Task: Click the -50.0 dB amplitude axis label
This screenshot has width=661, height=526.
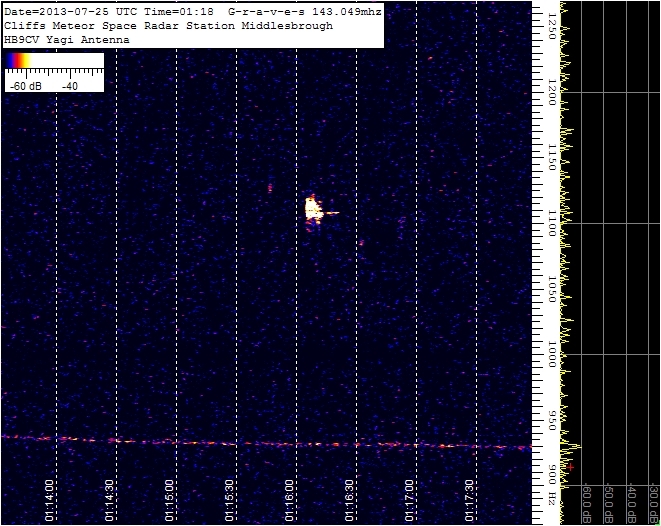Action: (609, 505)
